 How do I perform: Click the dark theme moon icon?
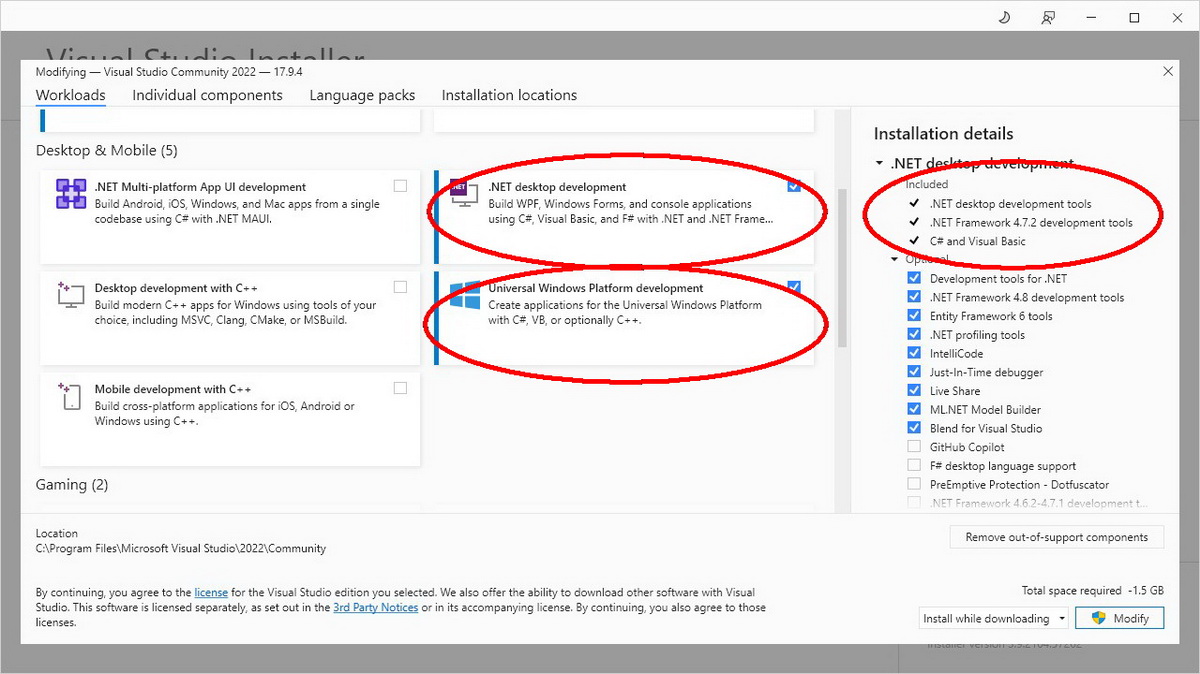1003,17
